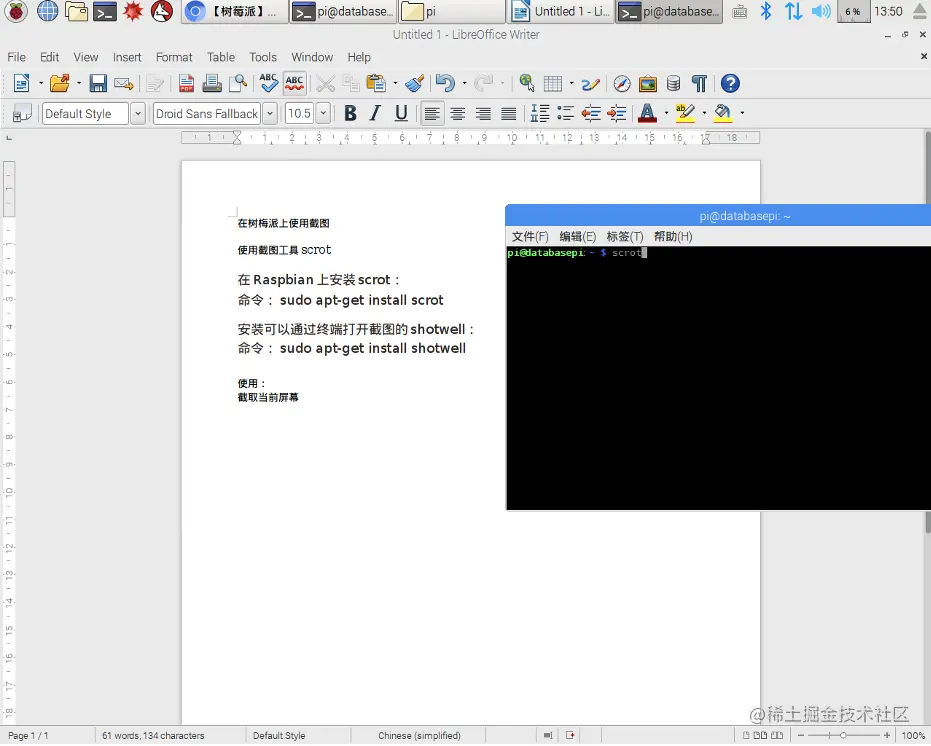This screenshot has height=746, width=931.
Task: Open the Format menu
Action: 174,57
